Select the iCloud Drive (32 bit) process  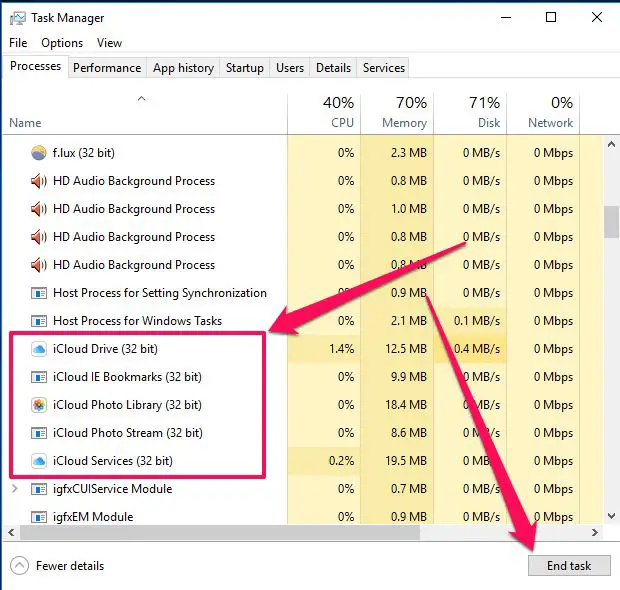[105, 349]
